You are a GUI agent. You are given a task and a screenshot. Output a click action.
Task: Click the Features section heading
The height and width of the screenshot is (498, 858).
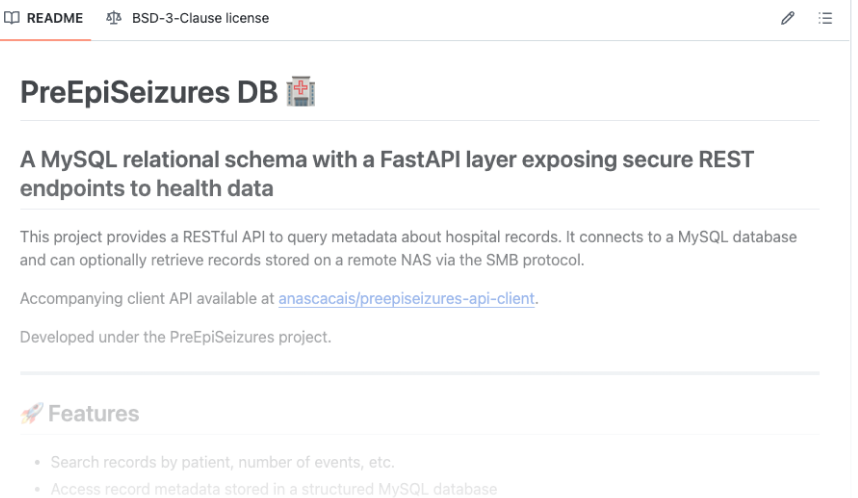tap(94, 414)
